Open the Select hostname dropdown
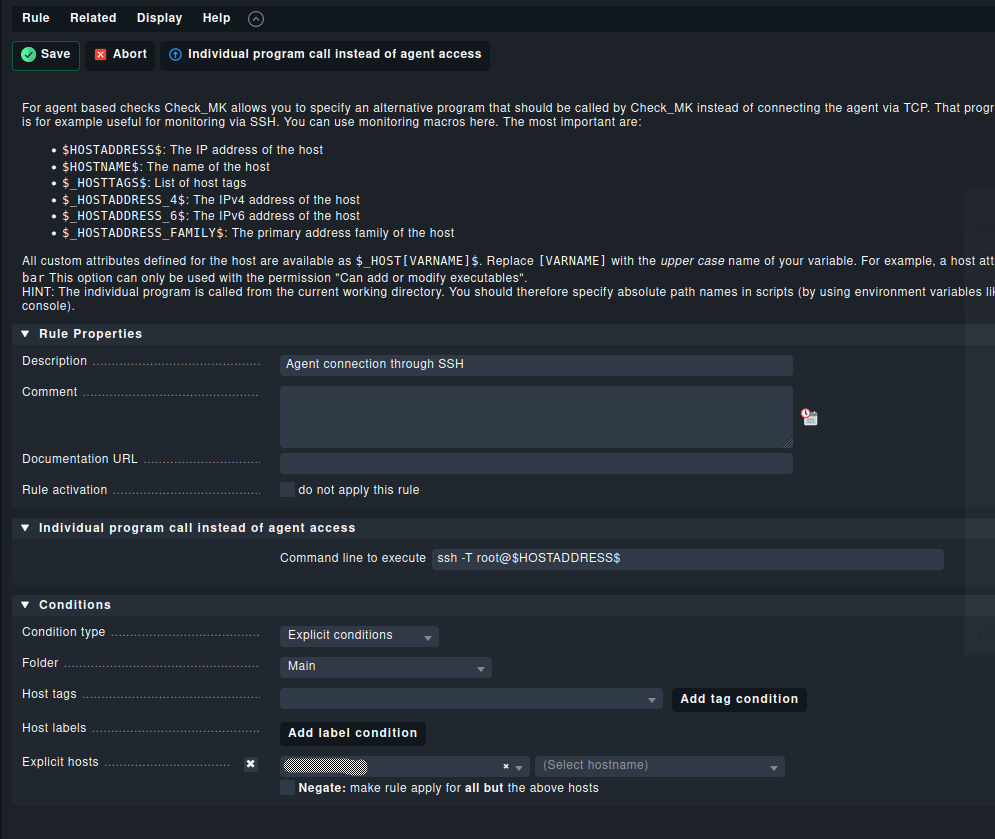 (x=660, y=766)
